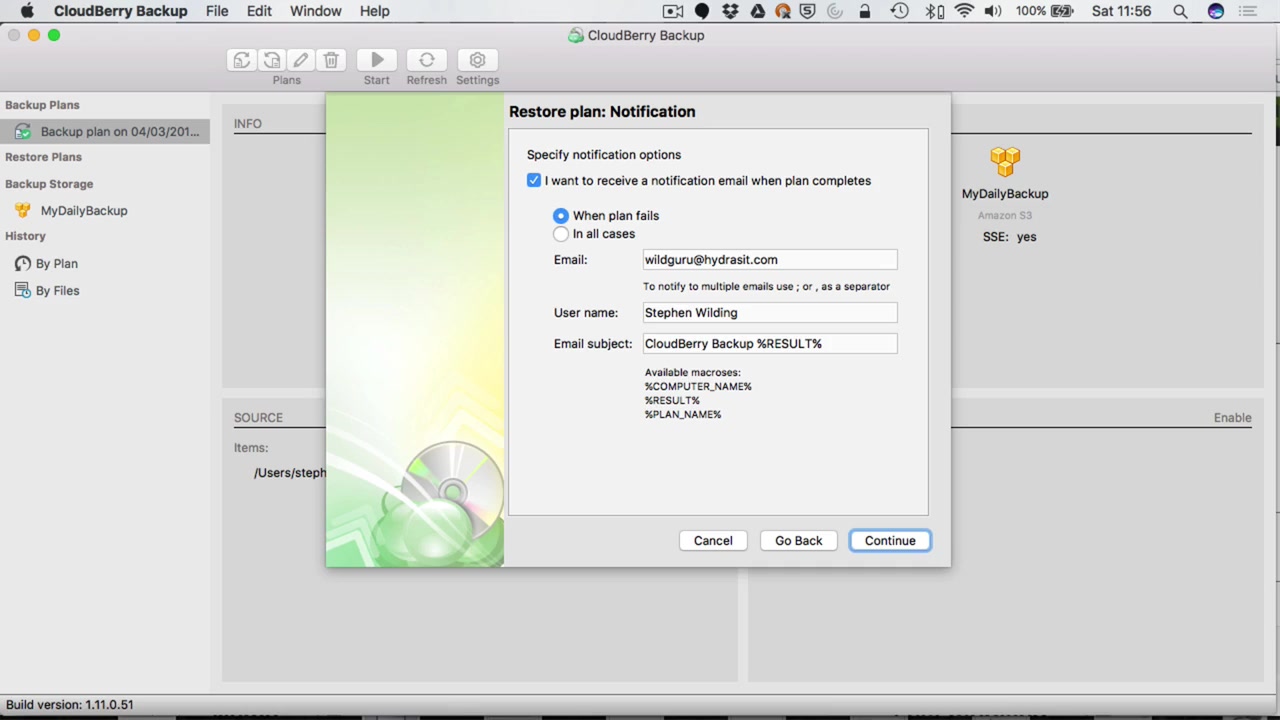The width and height of the screenshot is (1280, 720).
Task: Click the 'Backup Storage' sidebar heading
Action: click(x=49, y=184)
